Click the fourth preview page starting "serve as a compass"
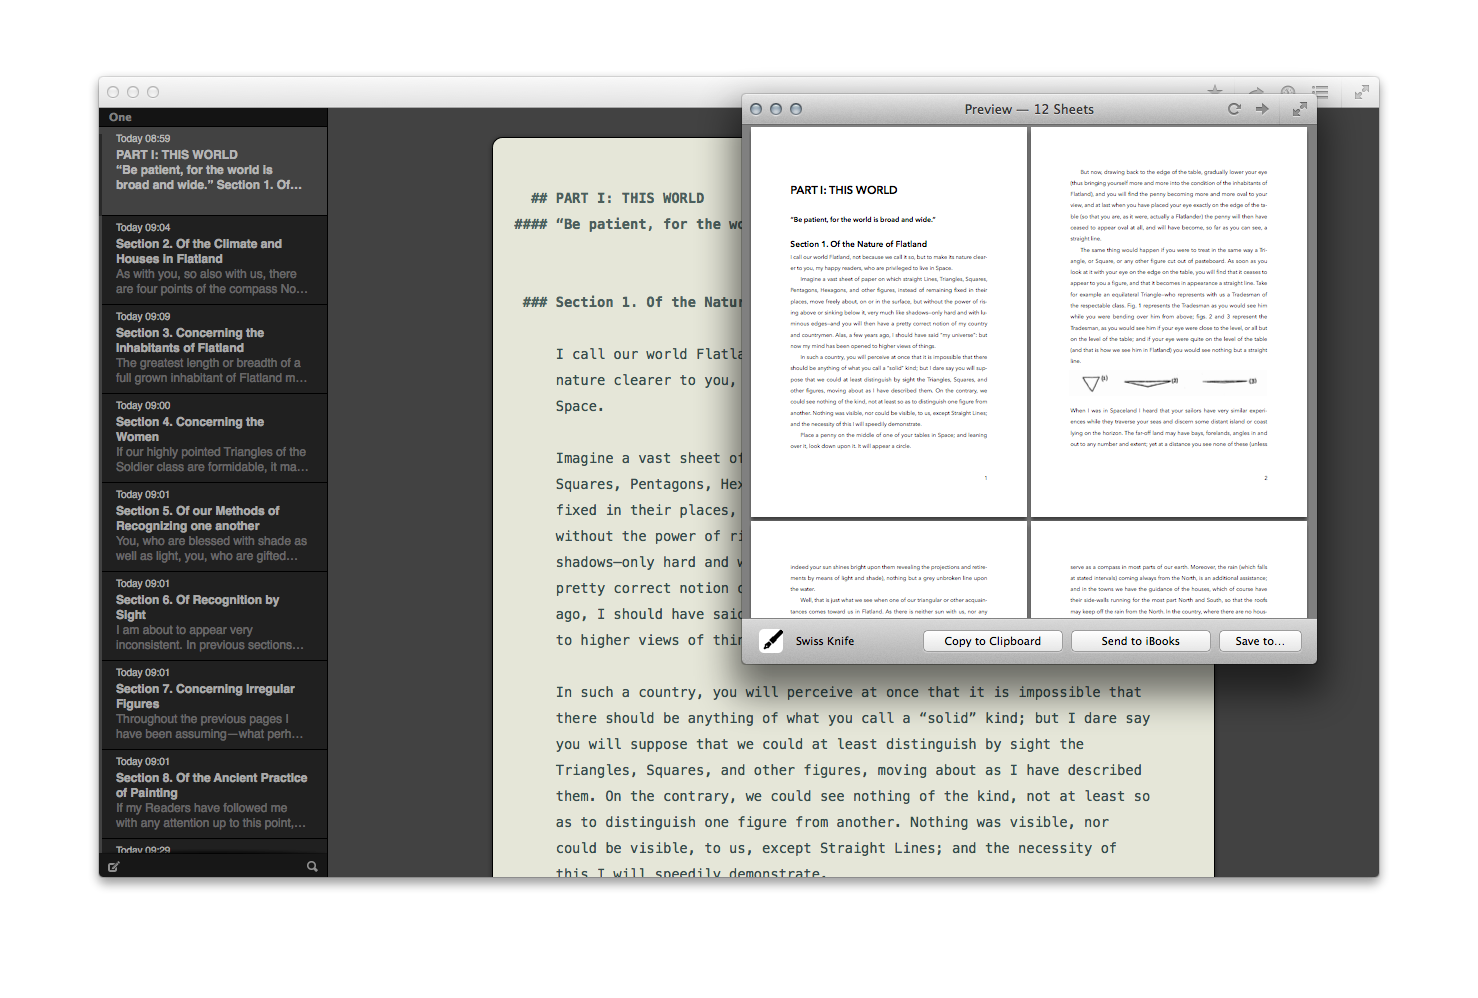Screen dimensions: 1478x998 click(x=1169, y=569)
